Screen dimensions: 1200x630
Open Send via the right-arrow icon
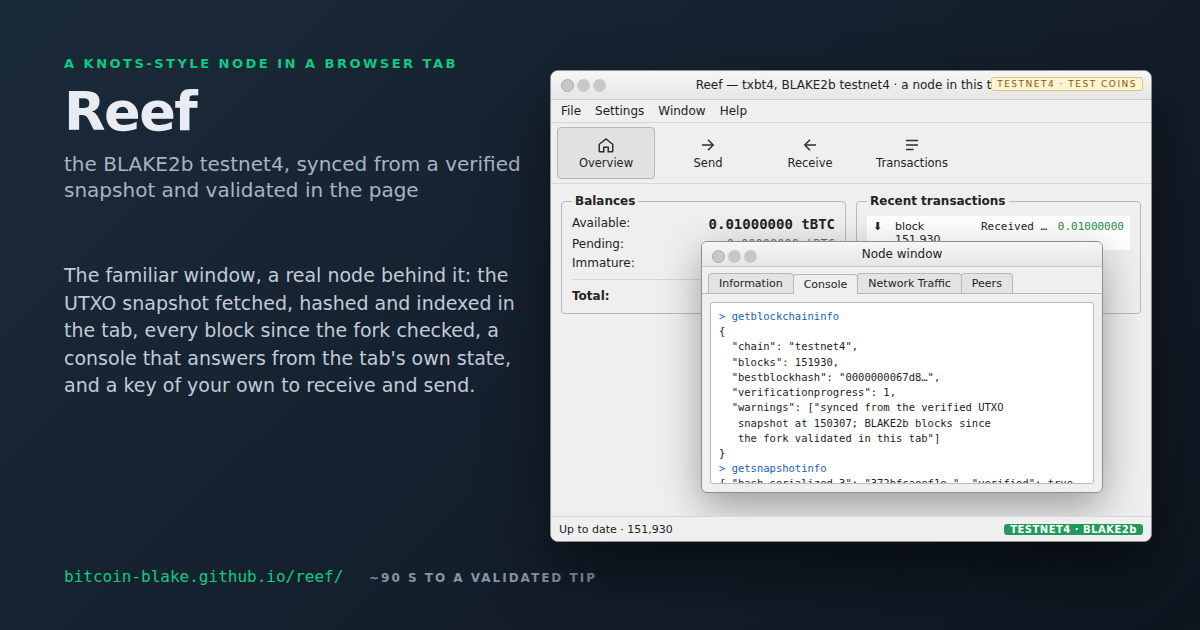click(708, 145)
